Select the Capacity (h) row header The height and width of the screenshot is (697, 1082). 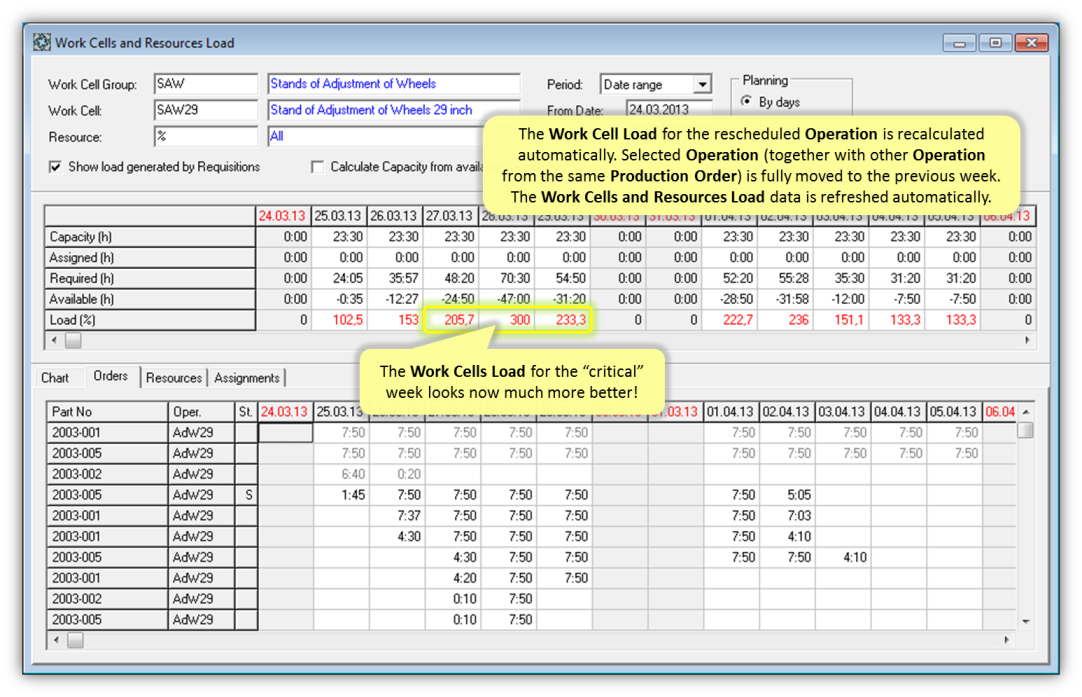pos(150,237)
